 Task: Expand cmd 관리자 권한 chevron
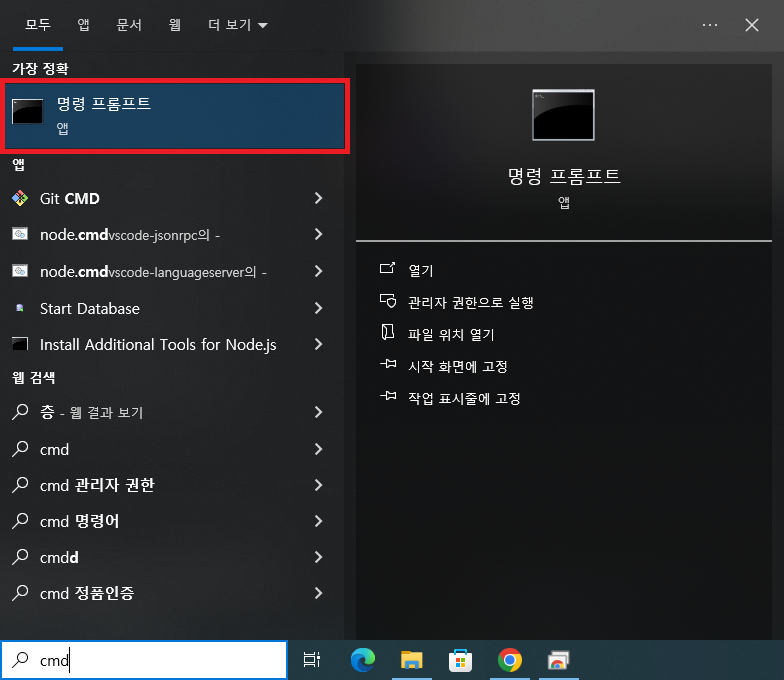[318, 485]
